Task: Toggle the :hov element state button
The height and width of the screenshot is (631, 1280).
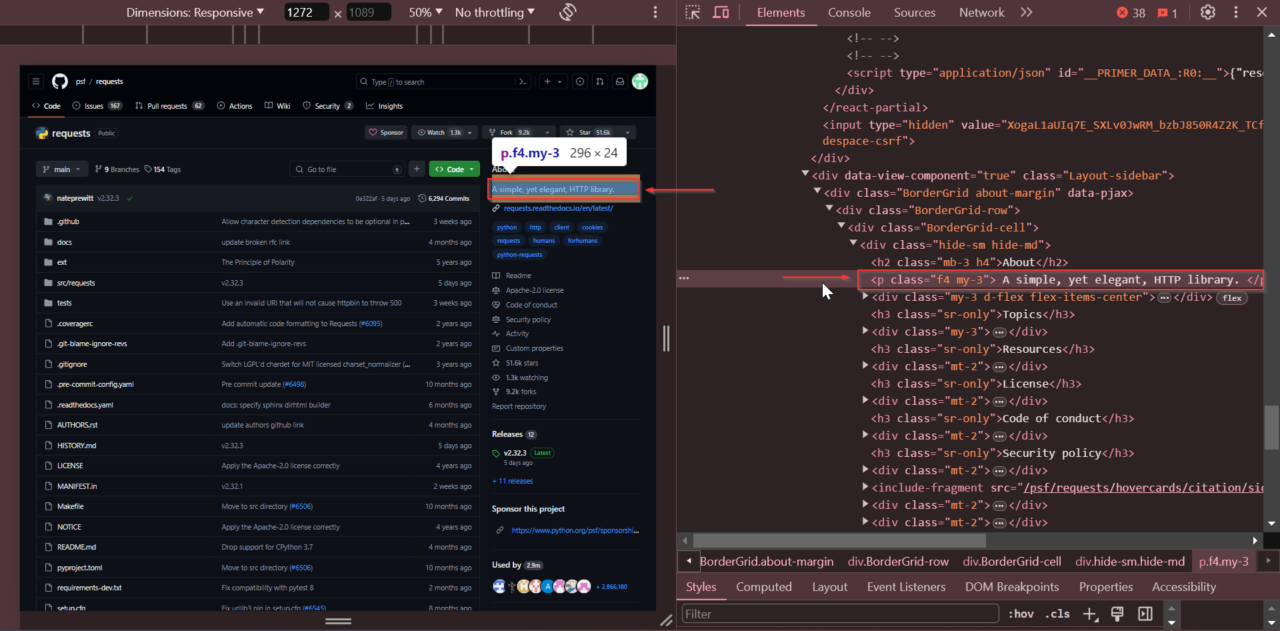Action: click(x=1021, y=614)
